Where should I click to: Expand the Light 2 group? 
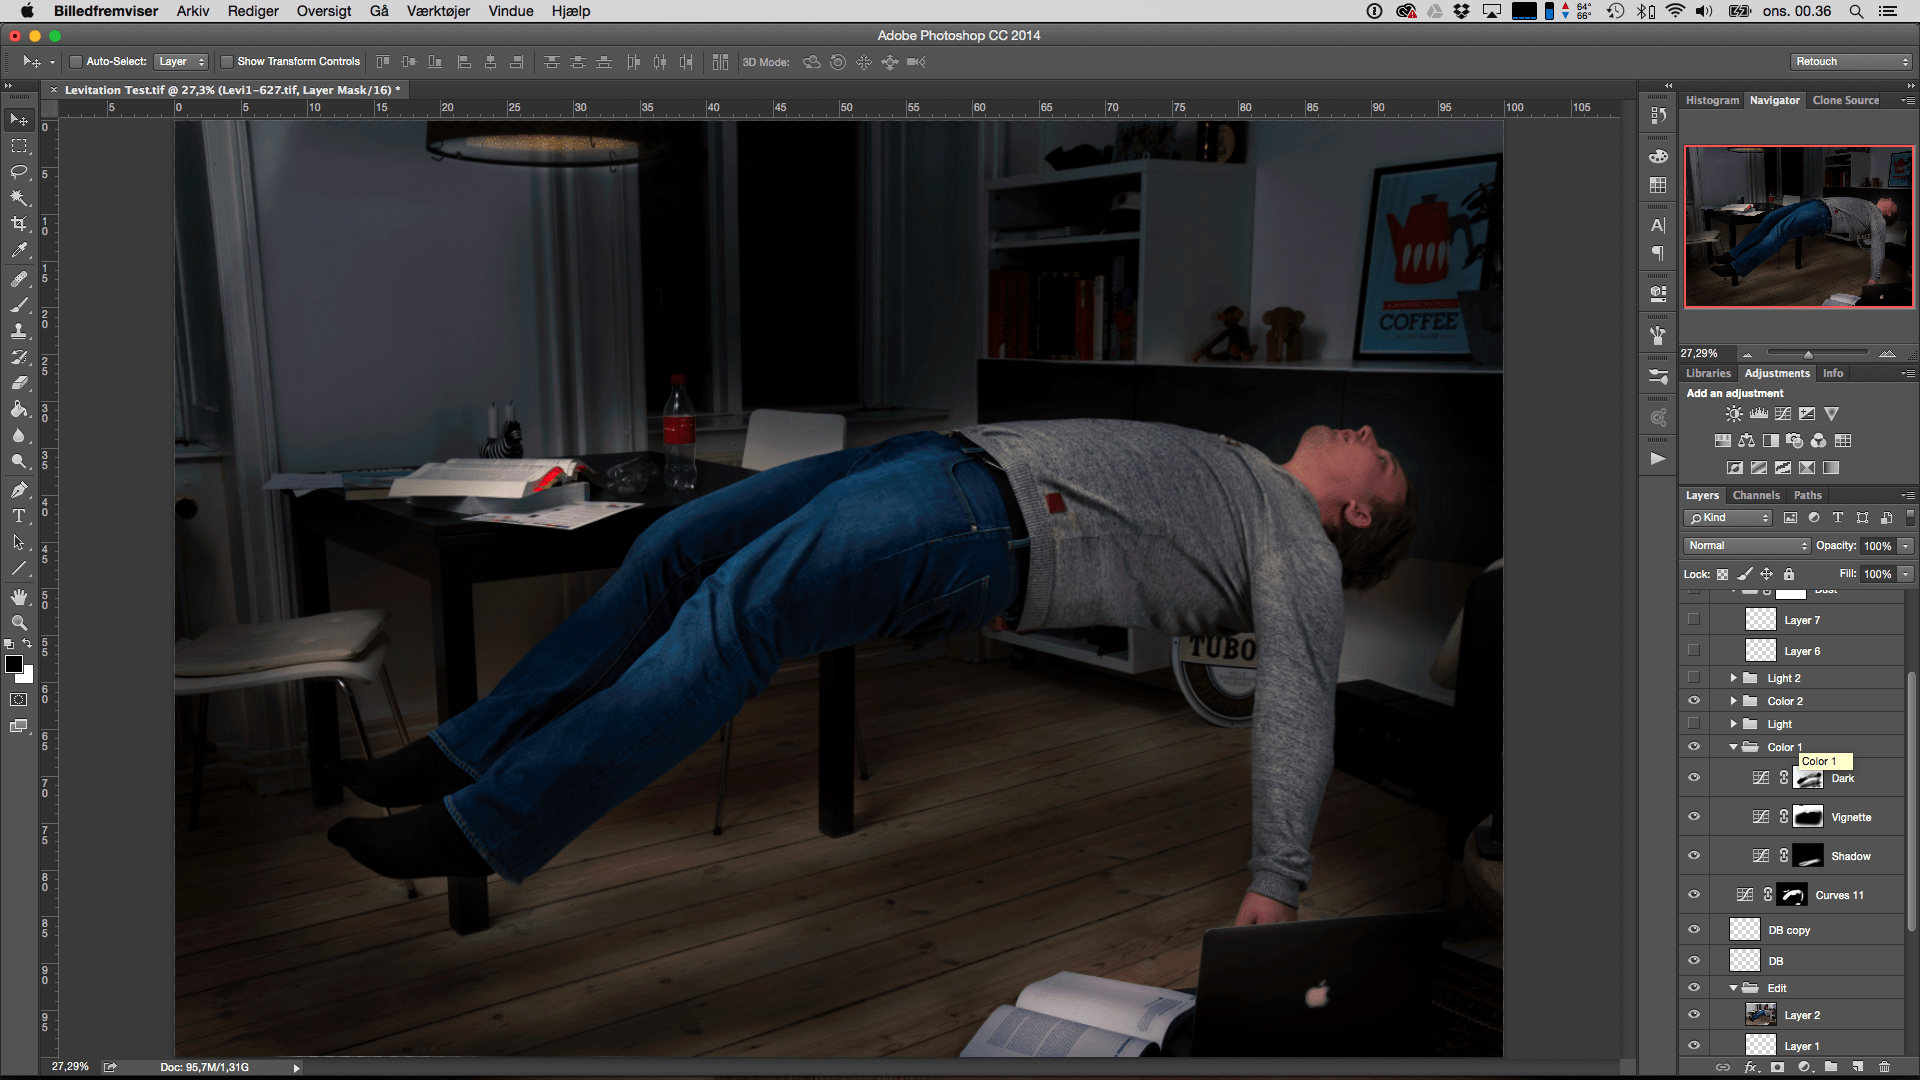(x=1734, y=678)
